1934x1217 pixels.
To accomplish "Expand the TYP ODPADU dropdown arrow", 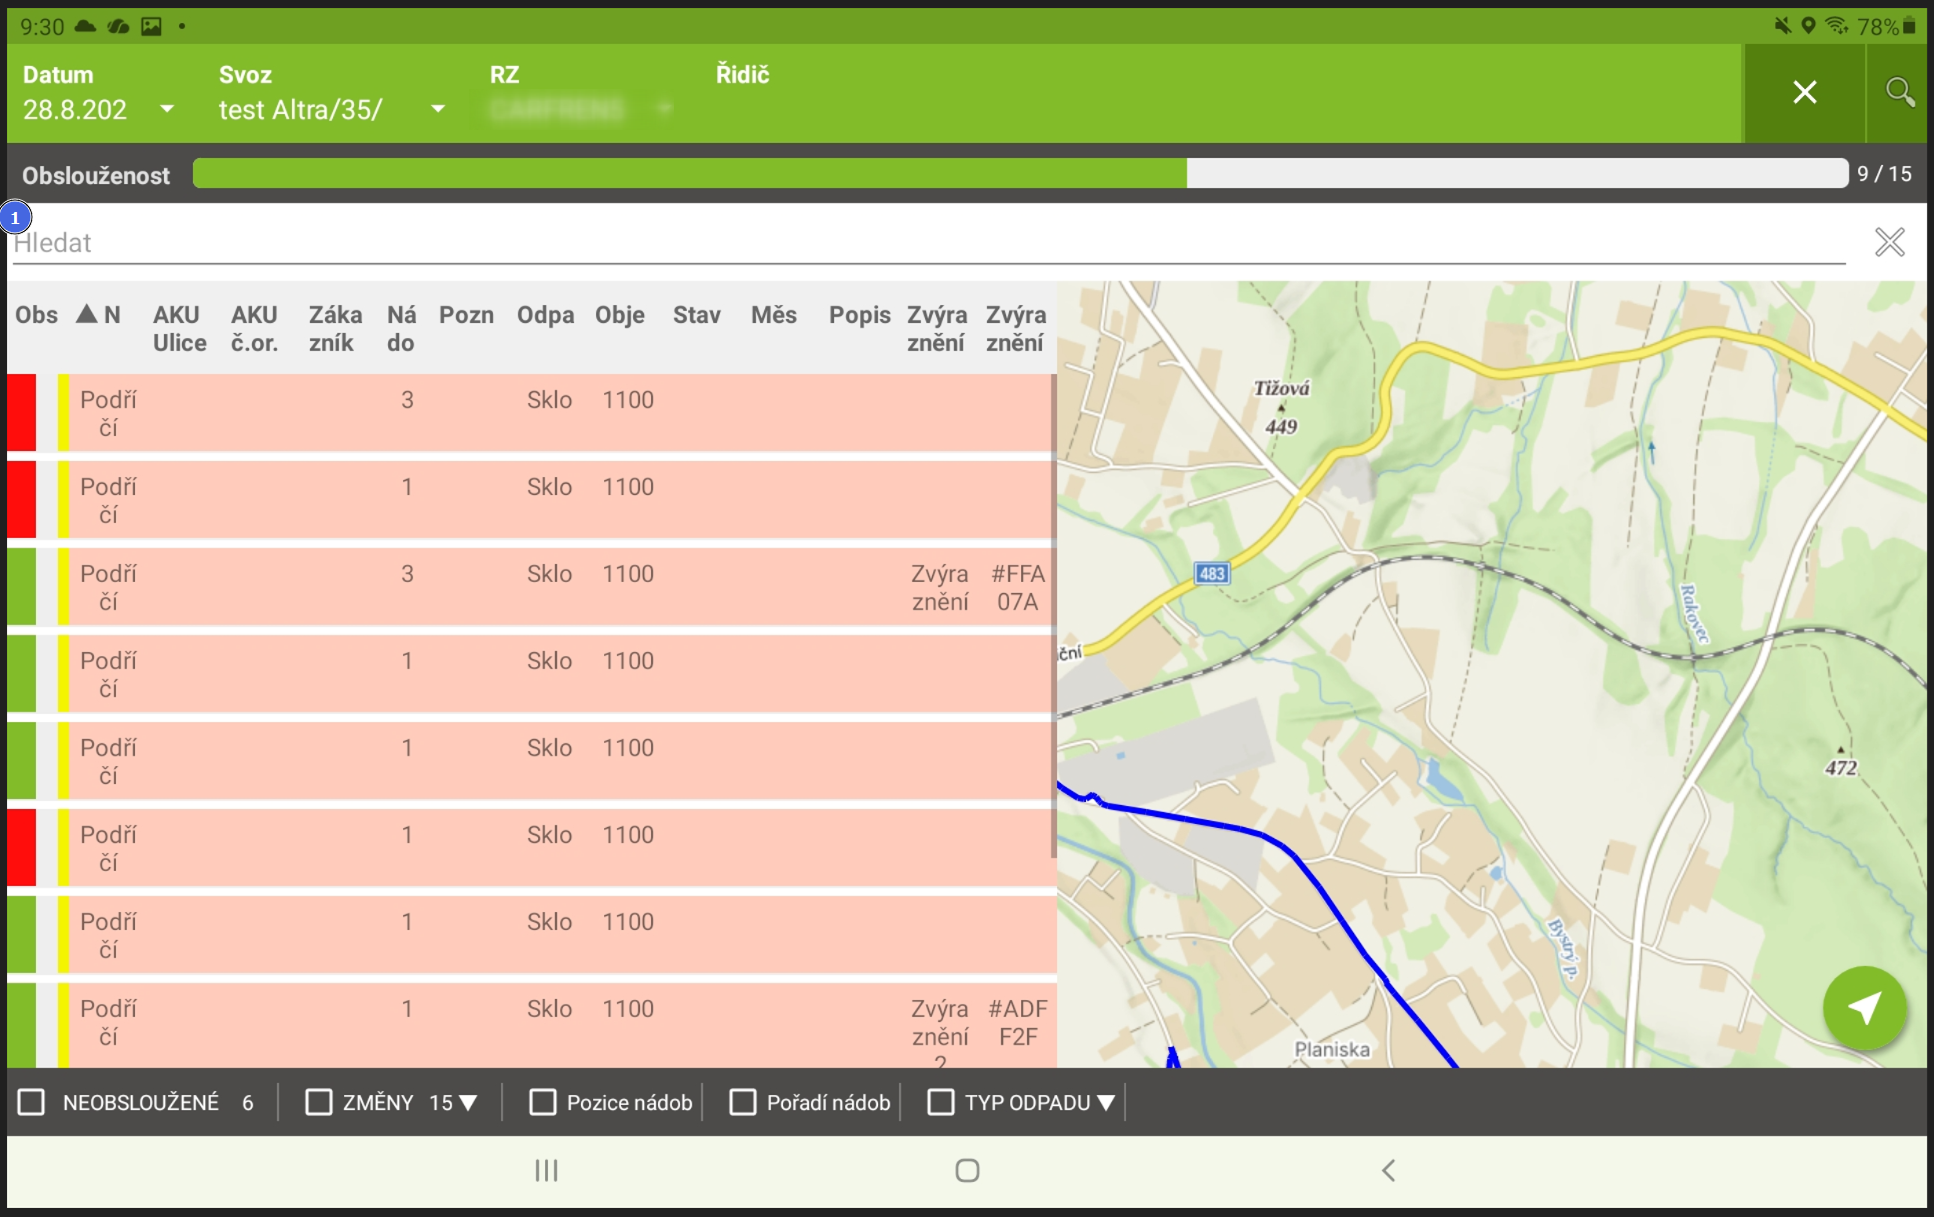I will coord(1106,1102).
